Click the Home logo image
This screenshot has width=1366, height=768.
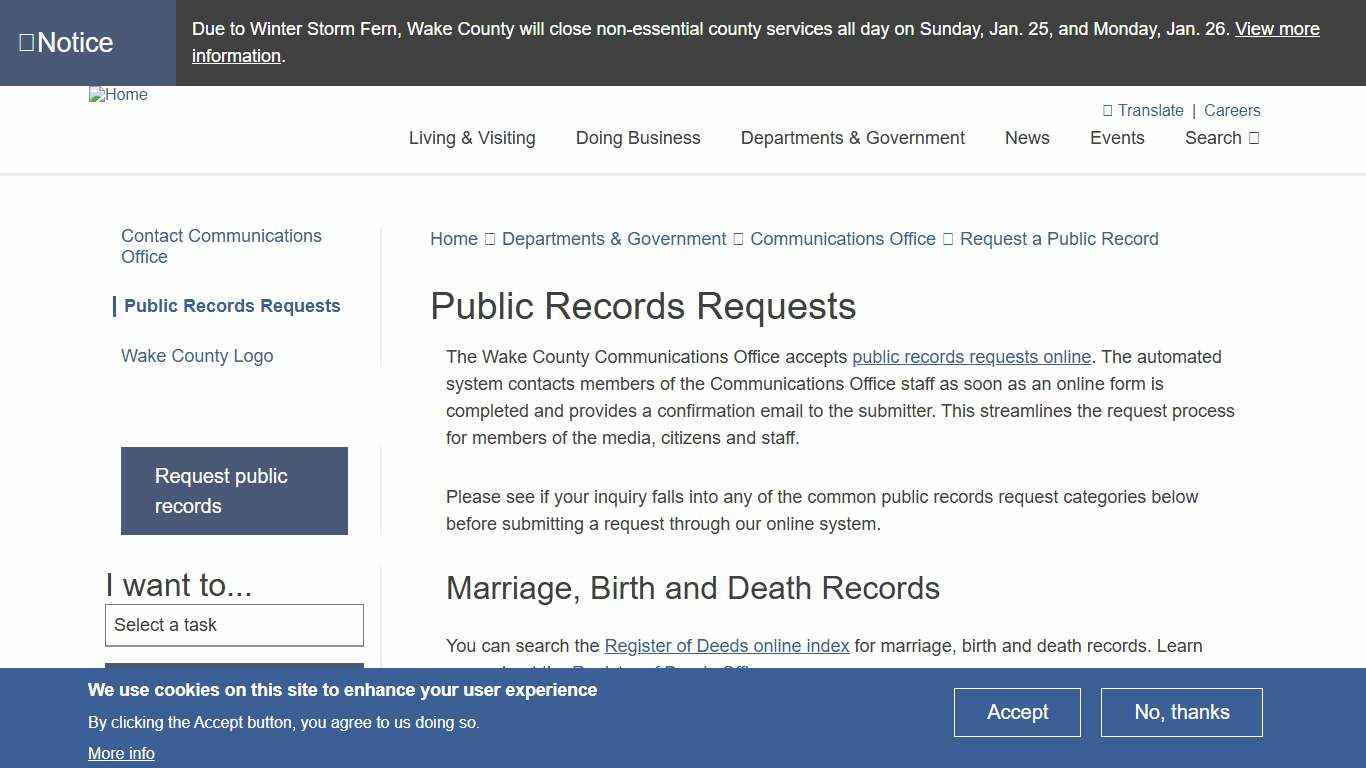click(118, 95)
